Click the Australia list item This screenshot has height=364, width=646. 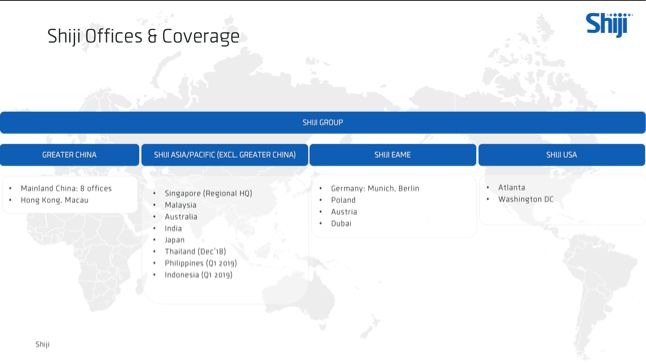181,217
